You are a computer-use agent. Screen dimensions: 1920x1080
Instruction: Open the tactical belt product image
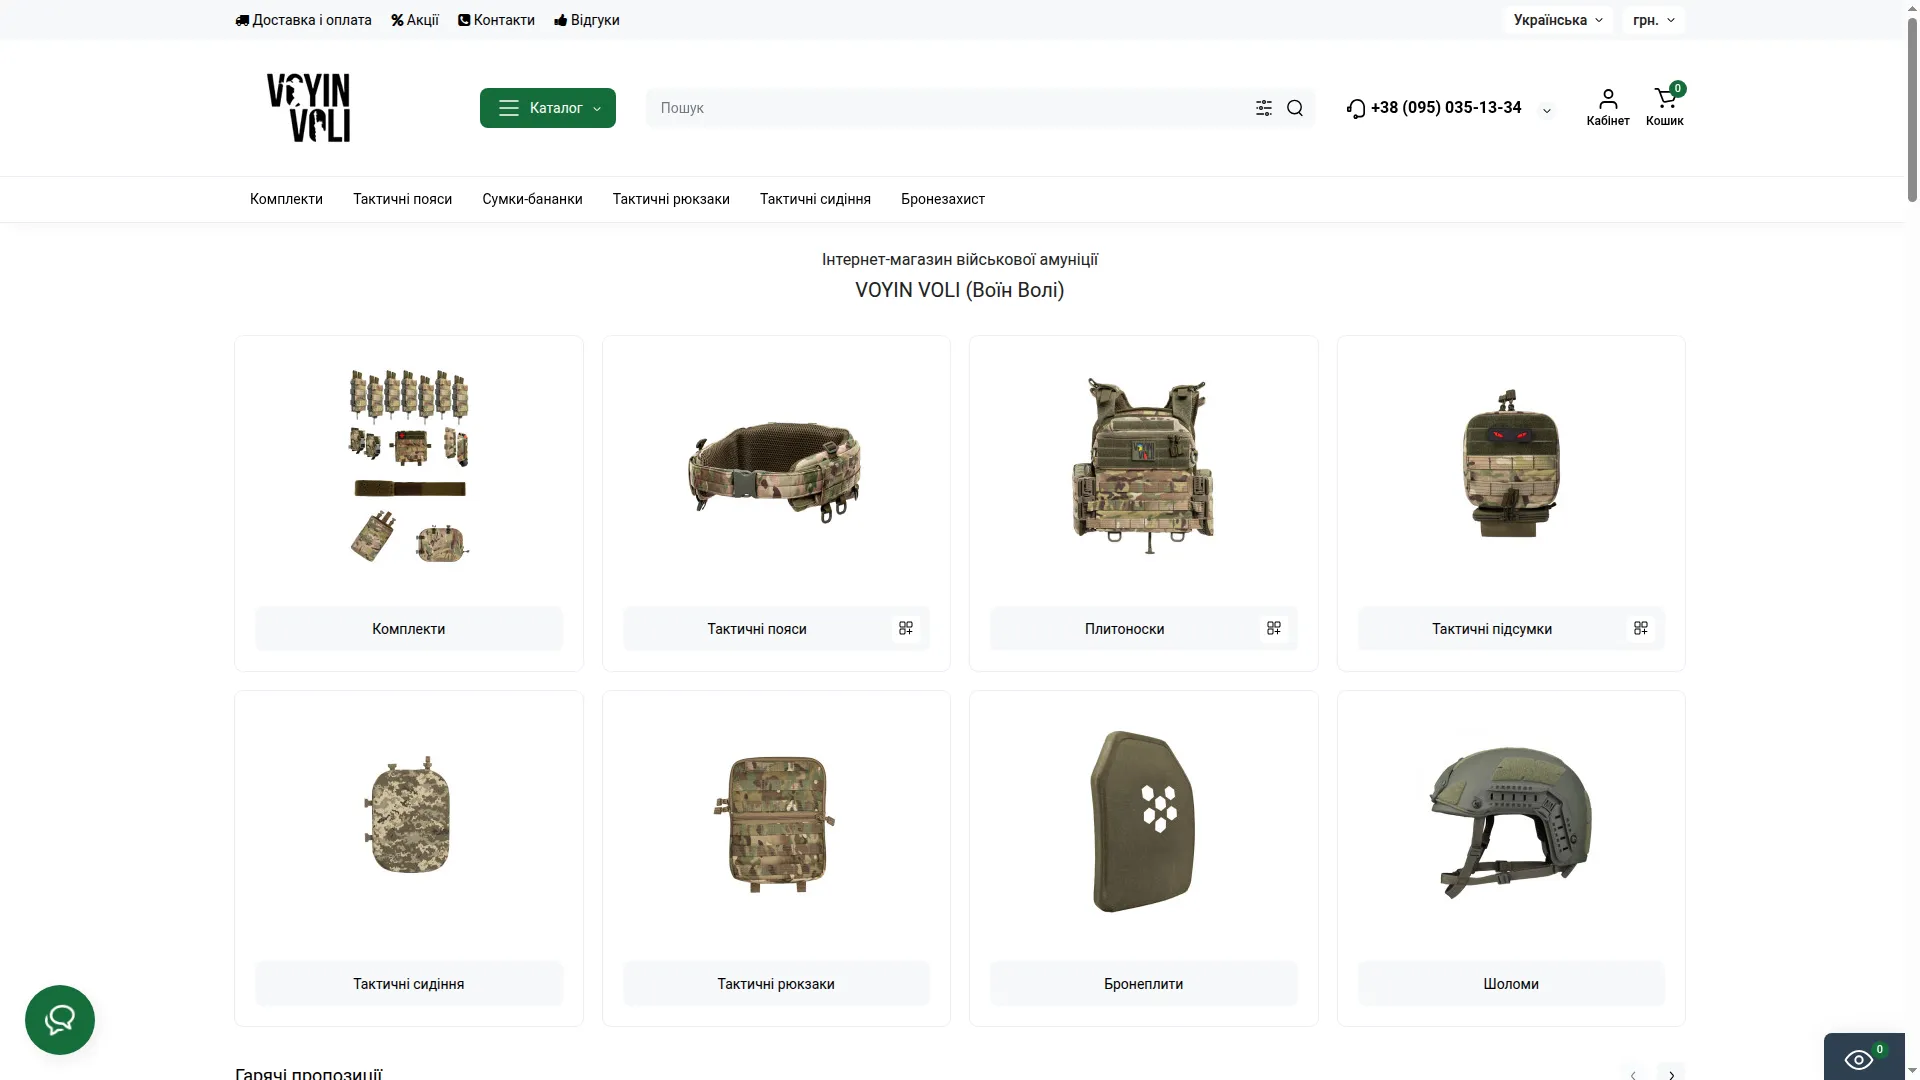(775, 471)
